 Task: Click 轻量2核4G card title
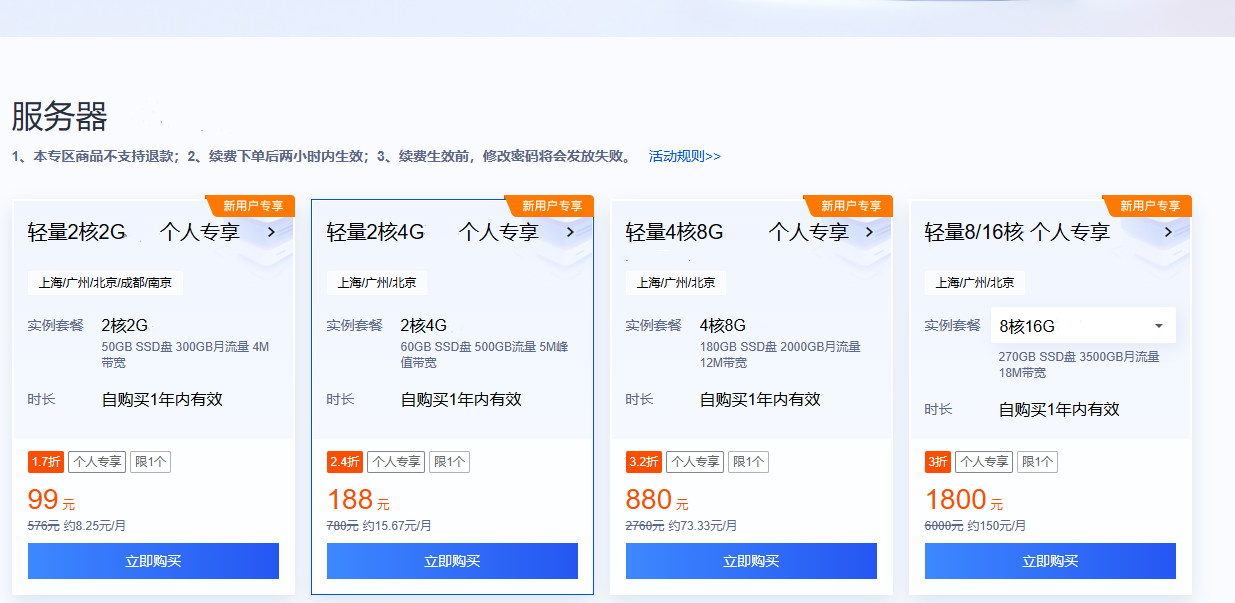[376, 232]
